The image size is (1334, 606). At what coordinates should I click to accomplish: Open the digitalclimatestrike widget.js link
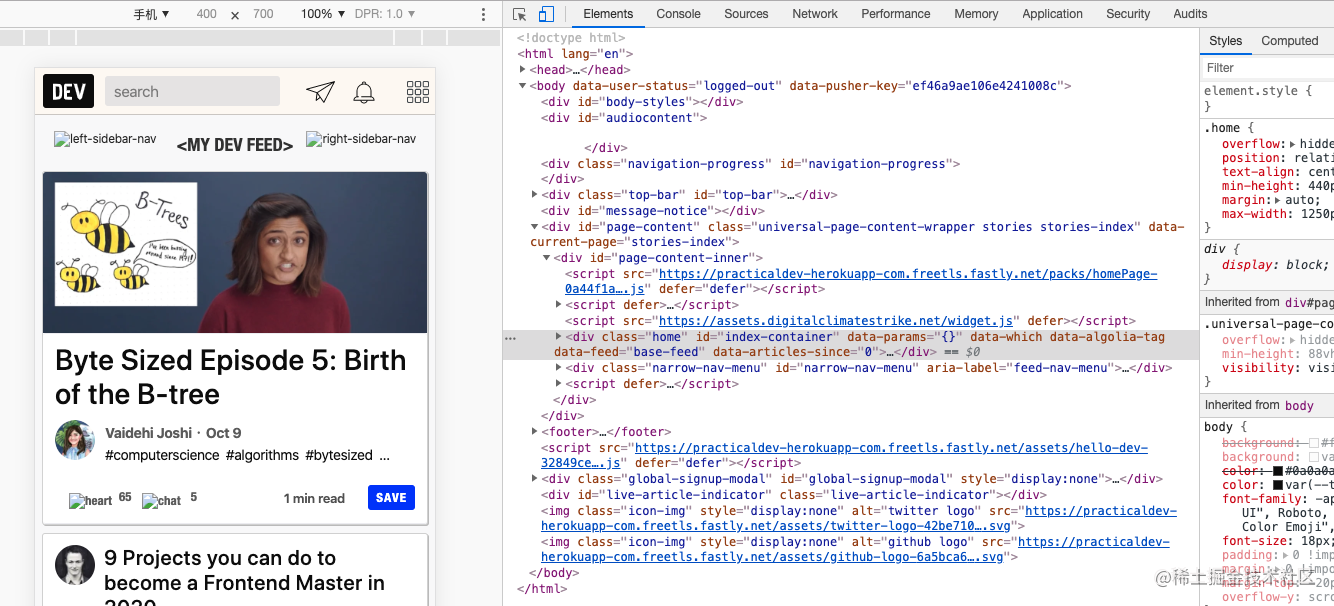[837, 321]
